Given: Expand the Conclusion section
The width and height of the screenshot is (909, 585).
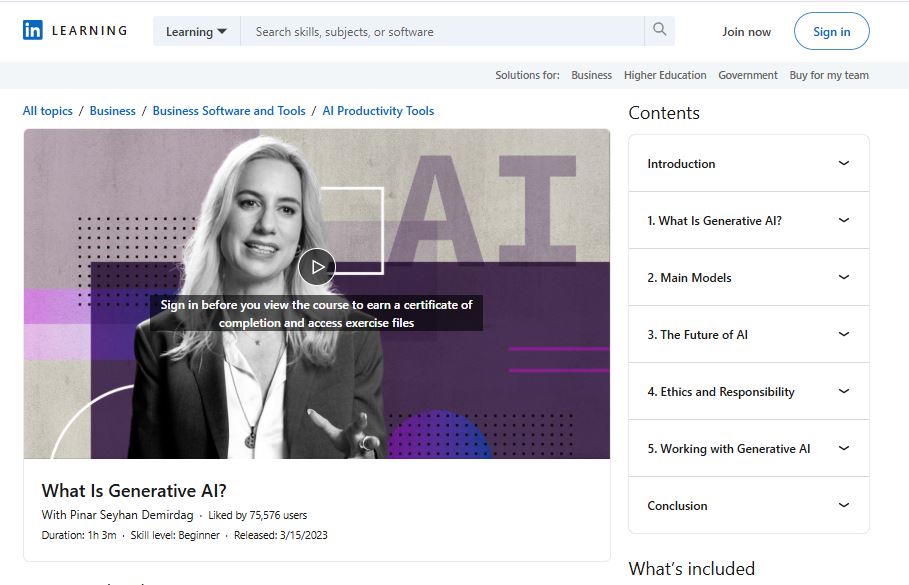Looking at the screenshot, I should pos(748,506).
